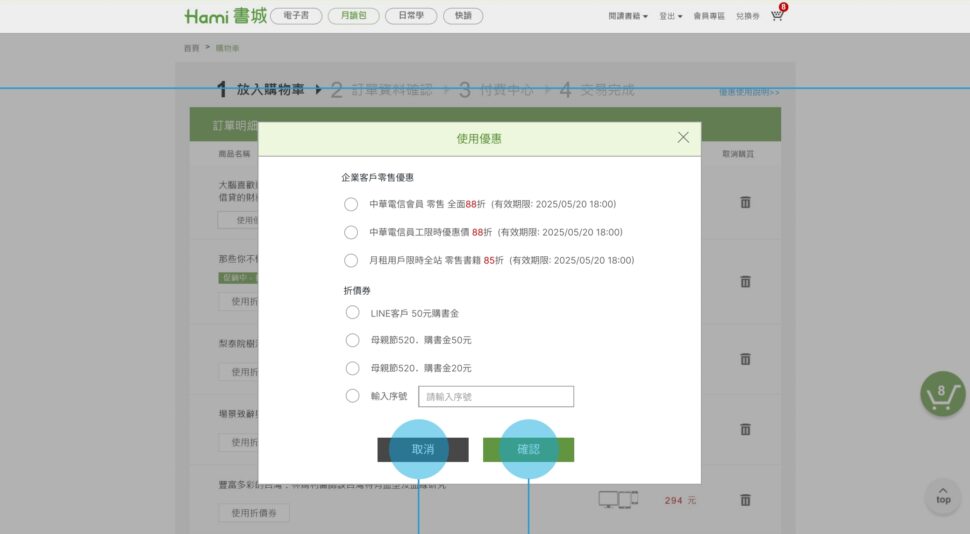Switch to the 月讀包 tab
Screen dimensions: 970x534
(x=354, y=15)
